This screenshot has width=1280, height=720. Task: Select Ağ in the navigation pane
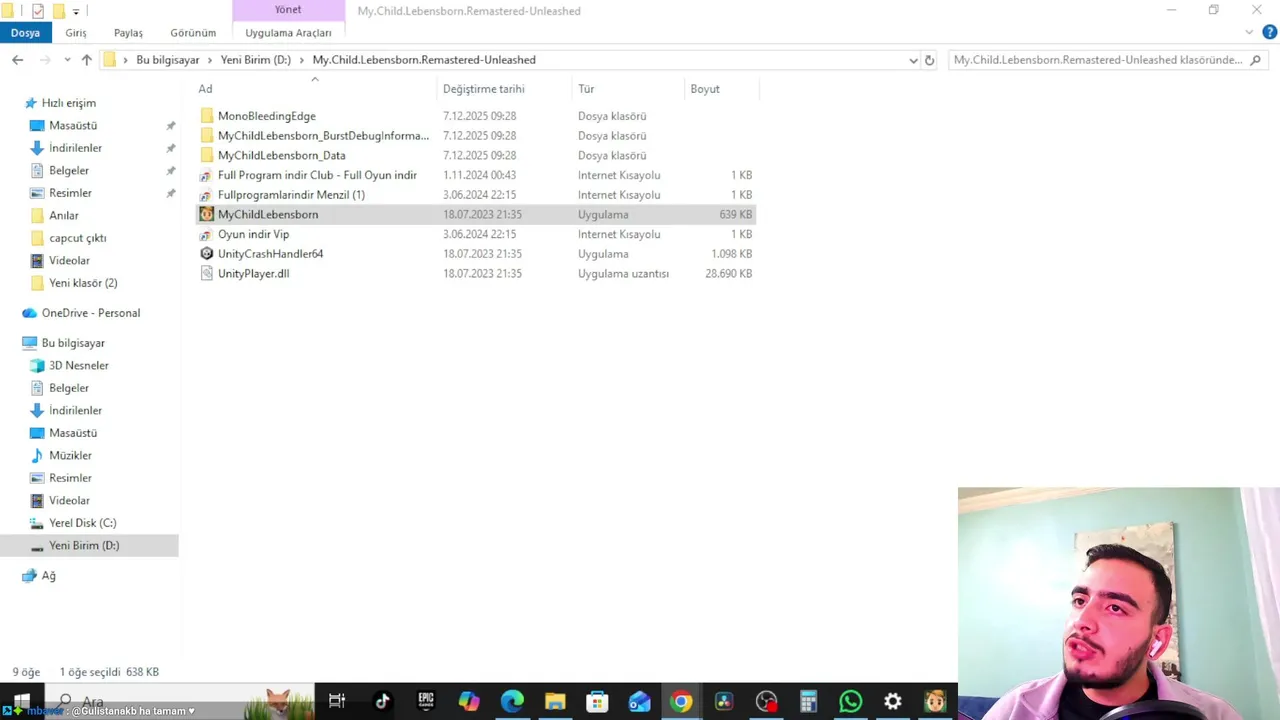pyautogui.click(x=48, y=576)
